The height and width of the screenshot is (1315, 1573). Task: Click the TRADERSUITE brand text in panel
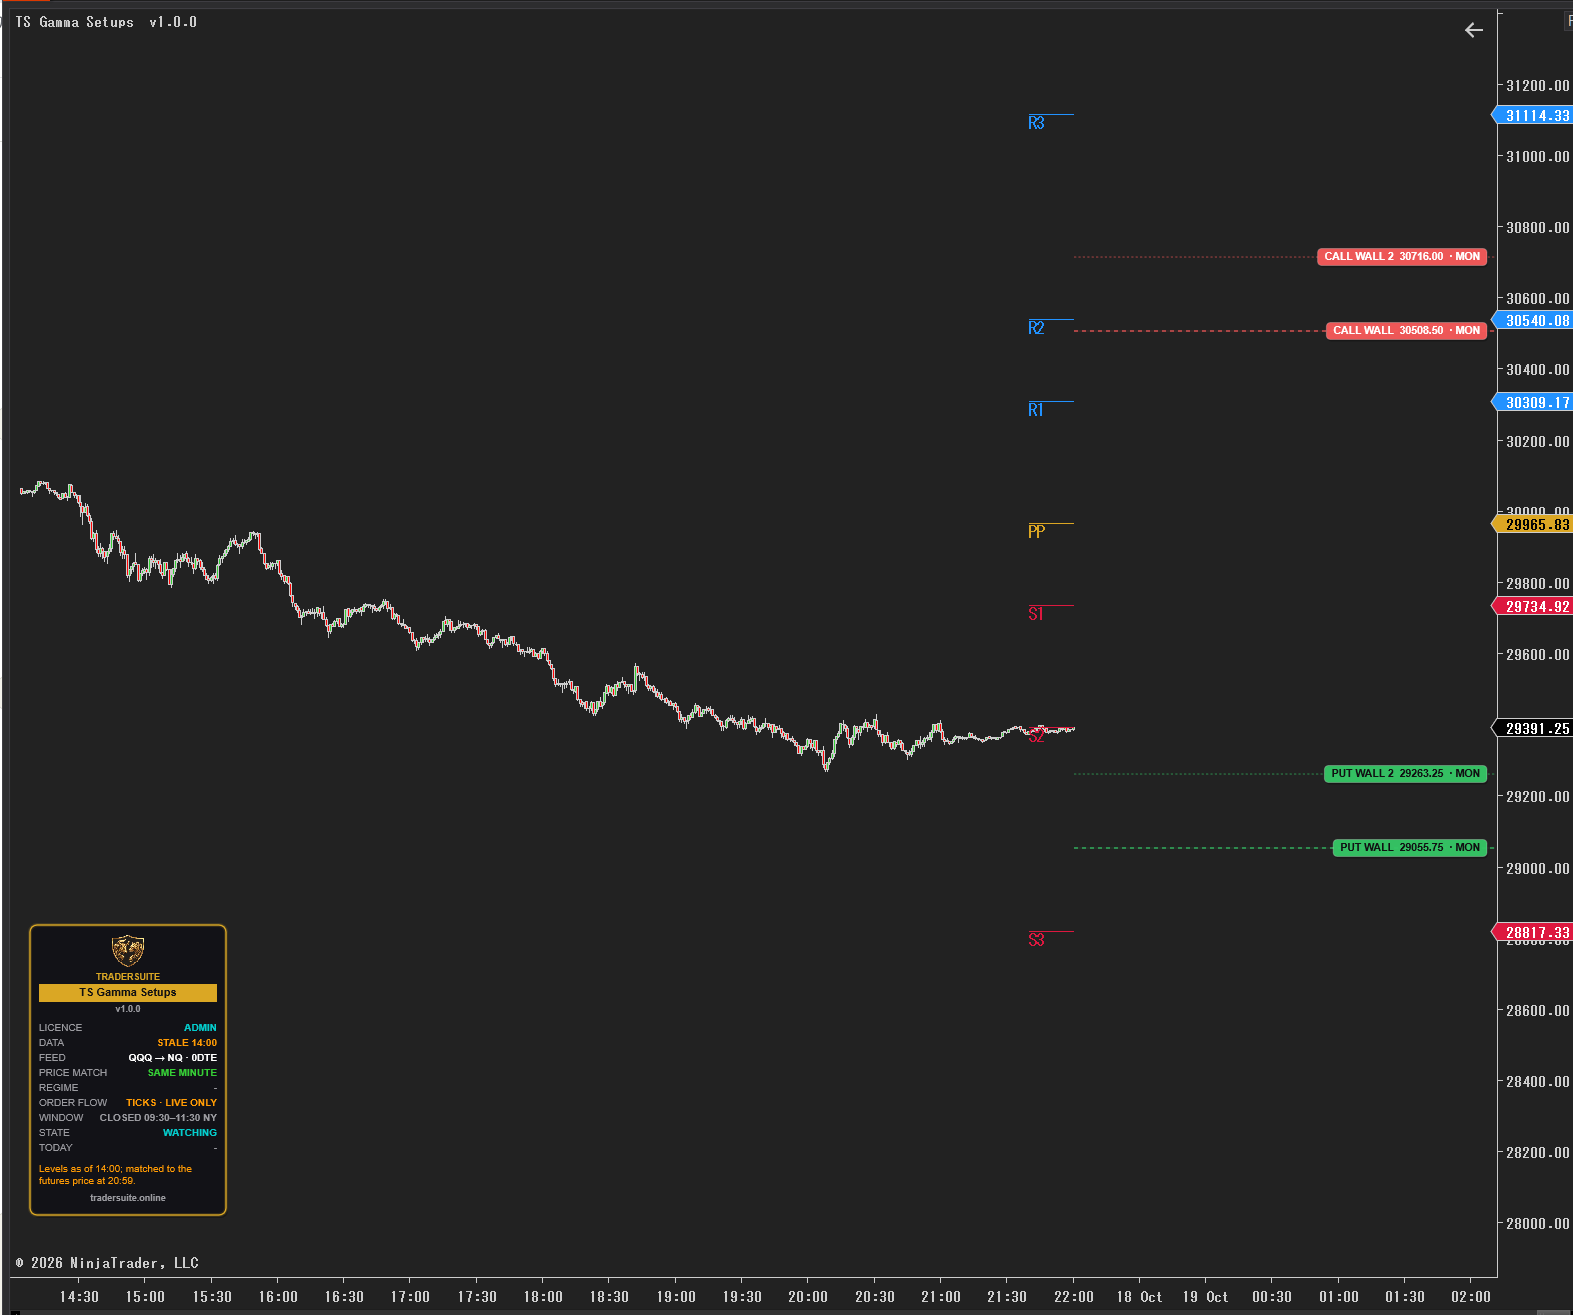pyautogui.click(x=128, y=977)
